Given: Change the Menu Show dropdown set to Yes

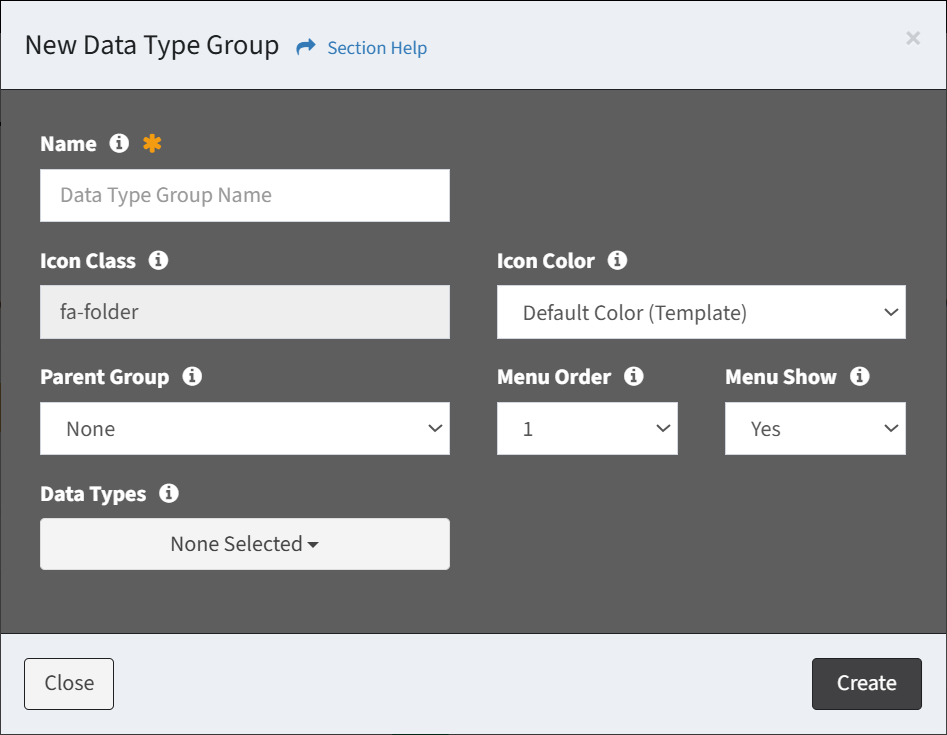Looking at the screenshot, I should [815, 429].
